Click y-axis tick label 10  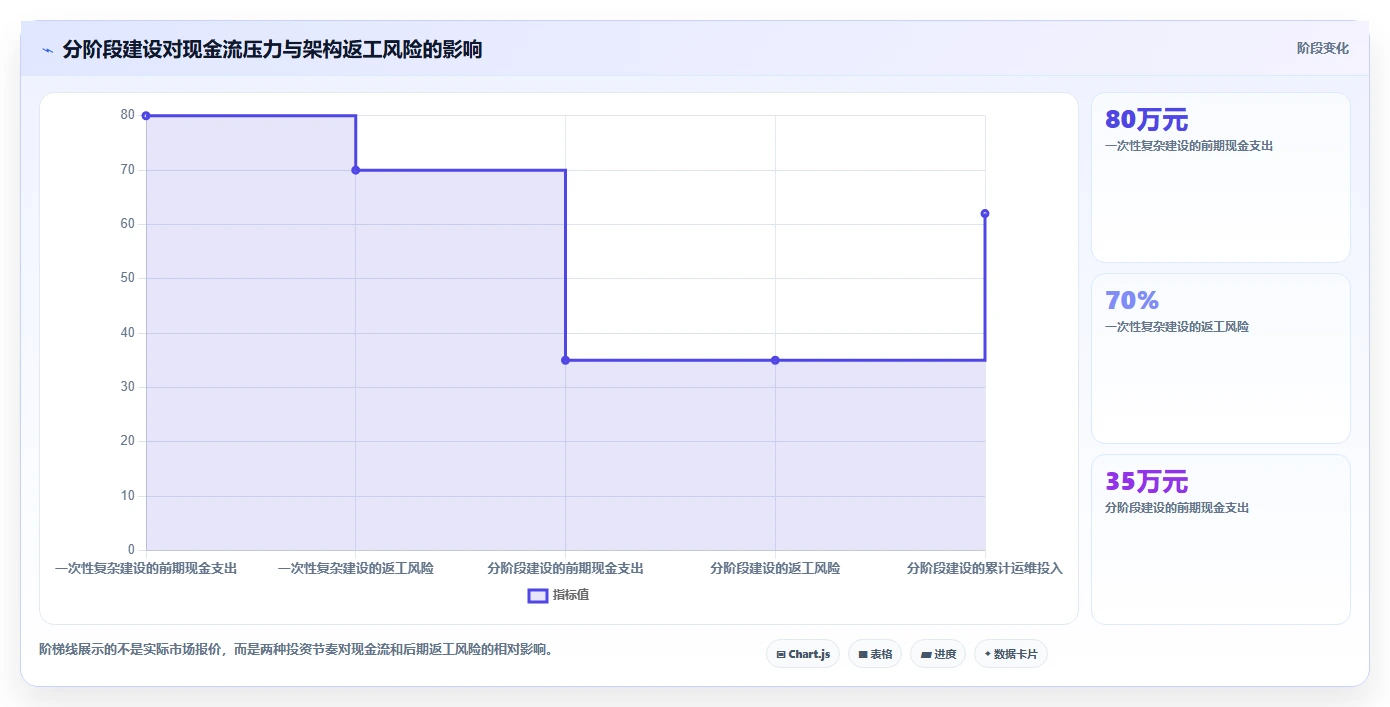[127, 496]
